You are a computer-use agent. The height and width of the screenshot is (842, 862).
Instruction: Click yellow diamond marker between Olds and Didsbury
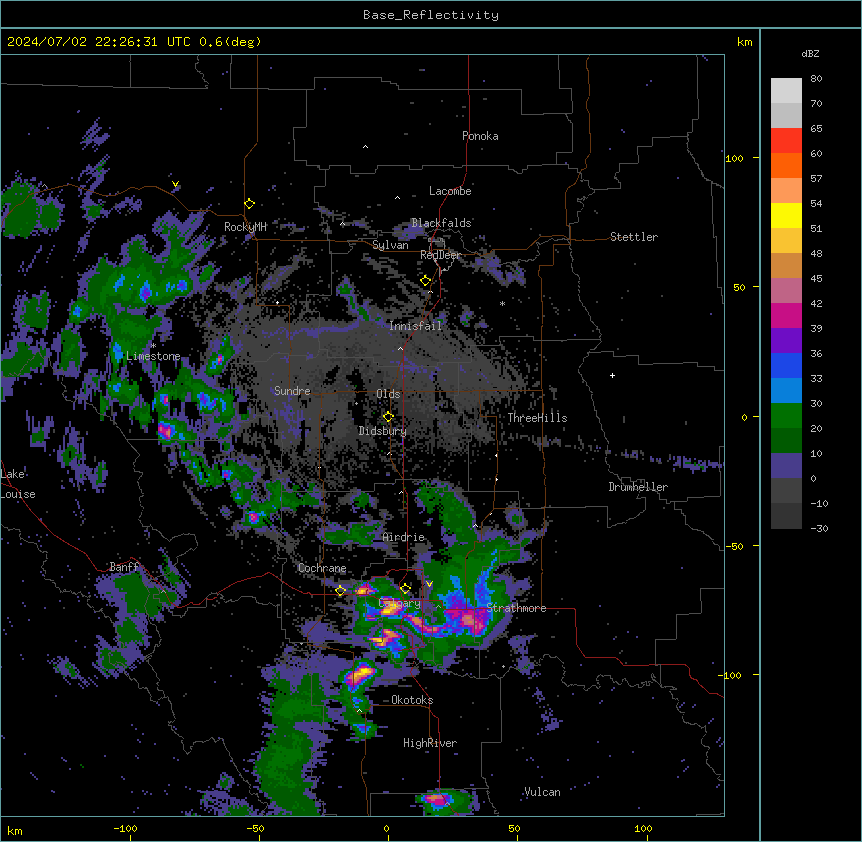pyautogui.click(x=388, y=417)
